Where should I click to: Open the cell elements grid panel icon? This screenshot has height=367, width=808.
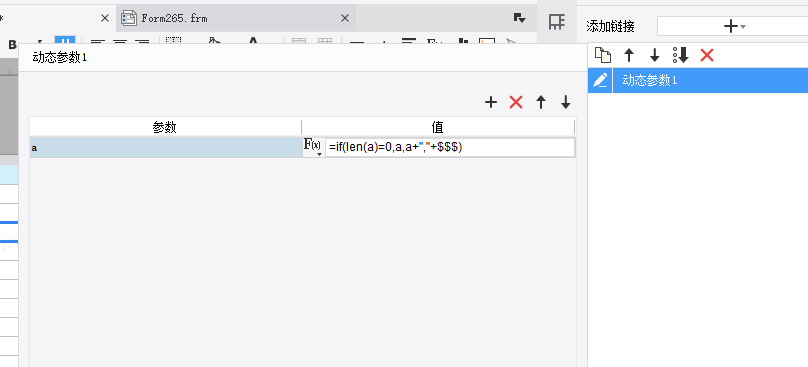pos(557,22)
